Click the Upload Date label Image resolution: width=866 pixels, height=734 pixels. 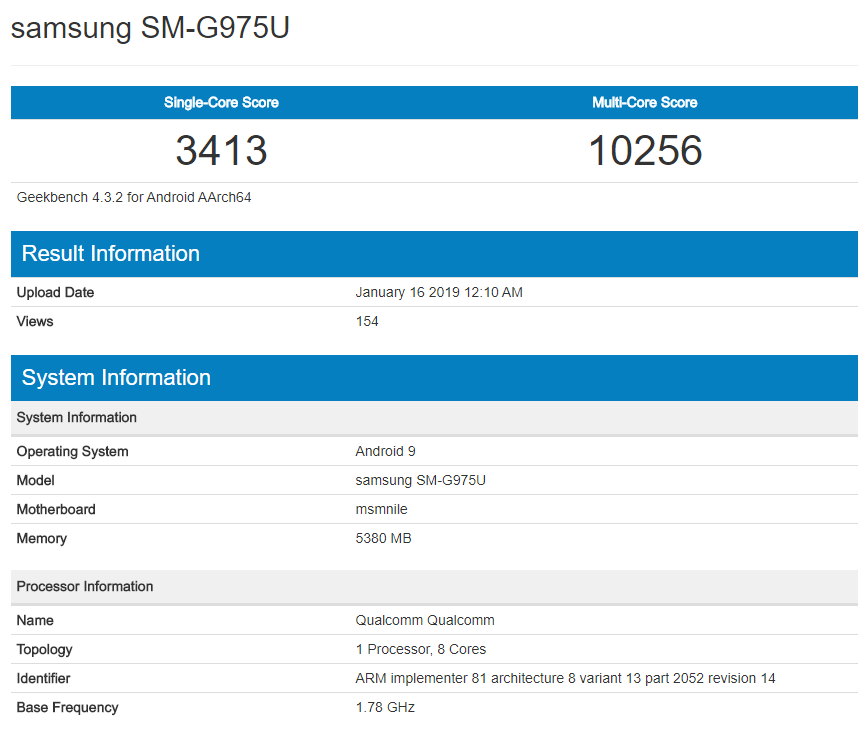(x=55, y=292)
